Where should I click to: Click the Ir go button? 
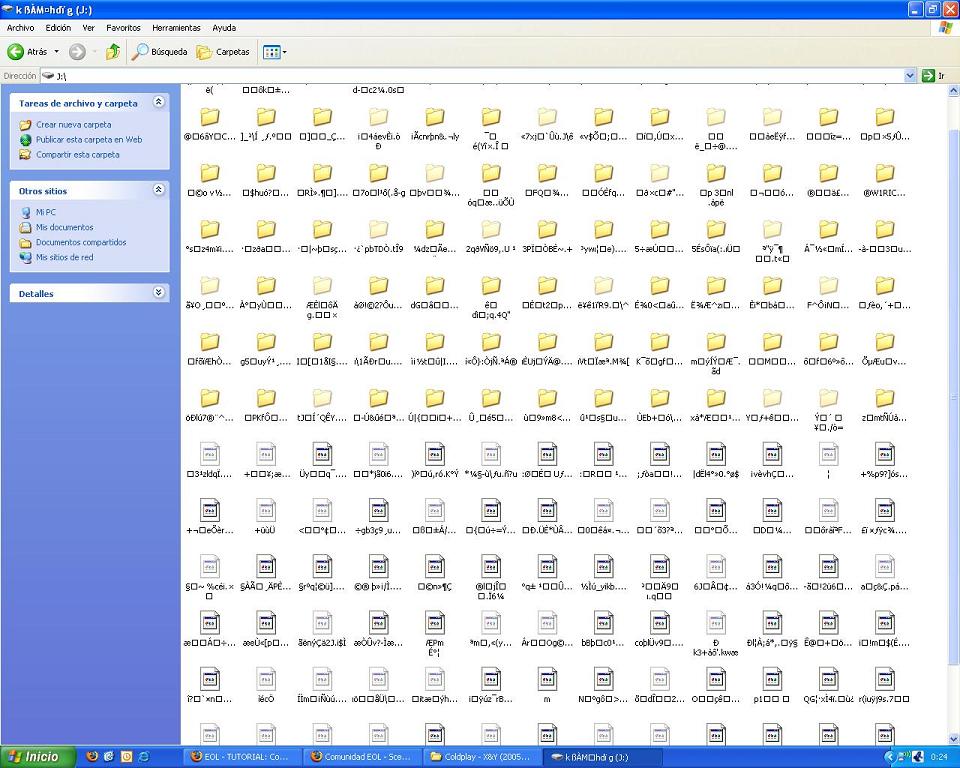933,76
